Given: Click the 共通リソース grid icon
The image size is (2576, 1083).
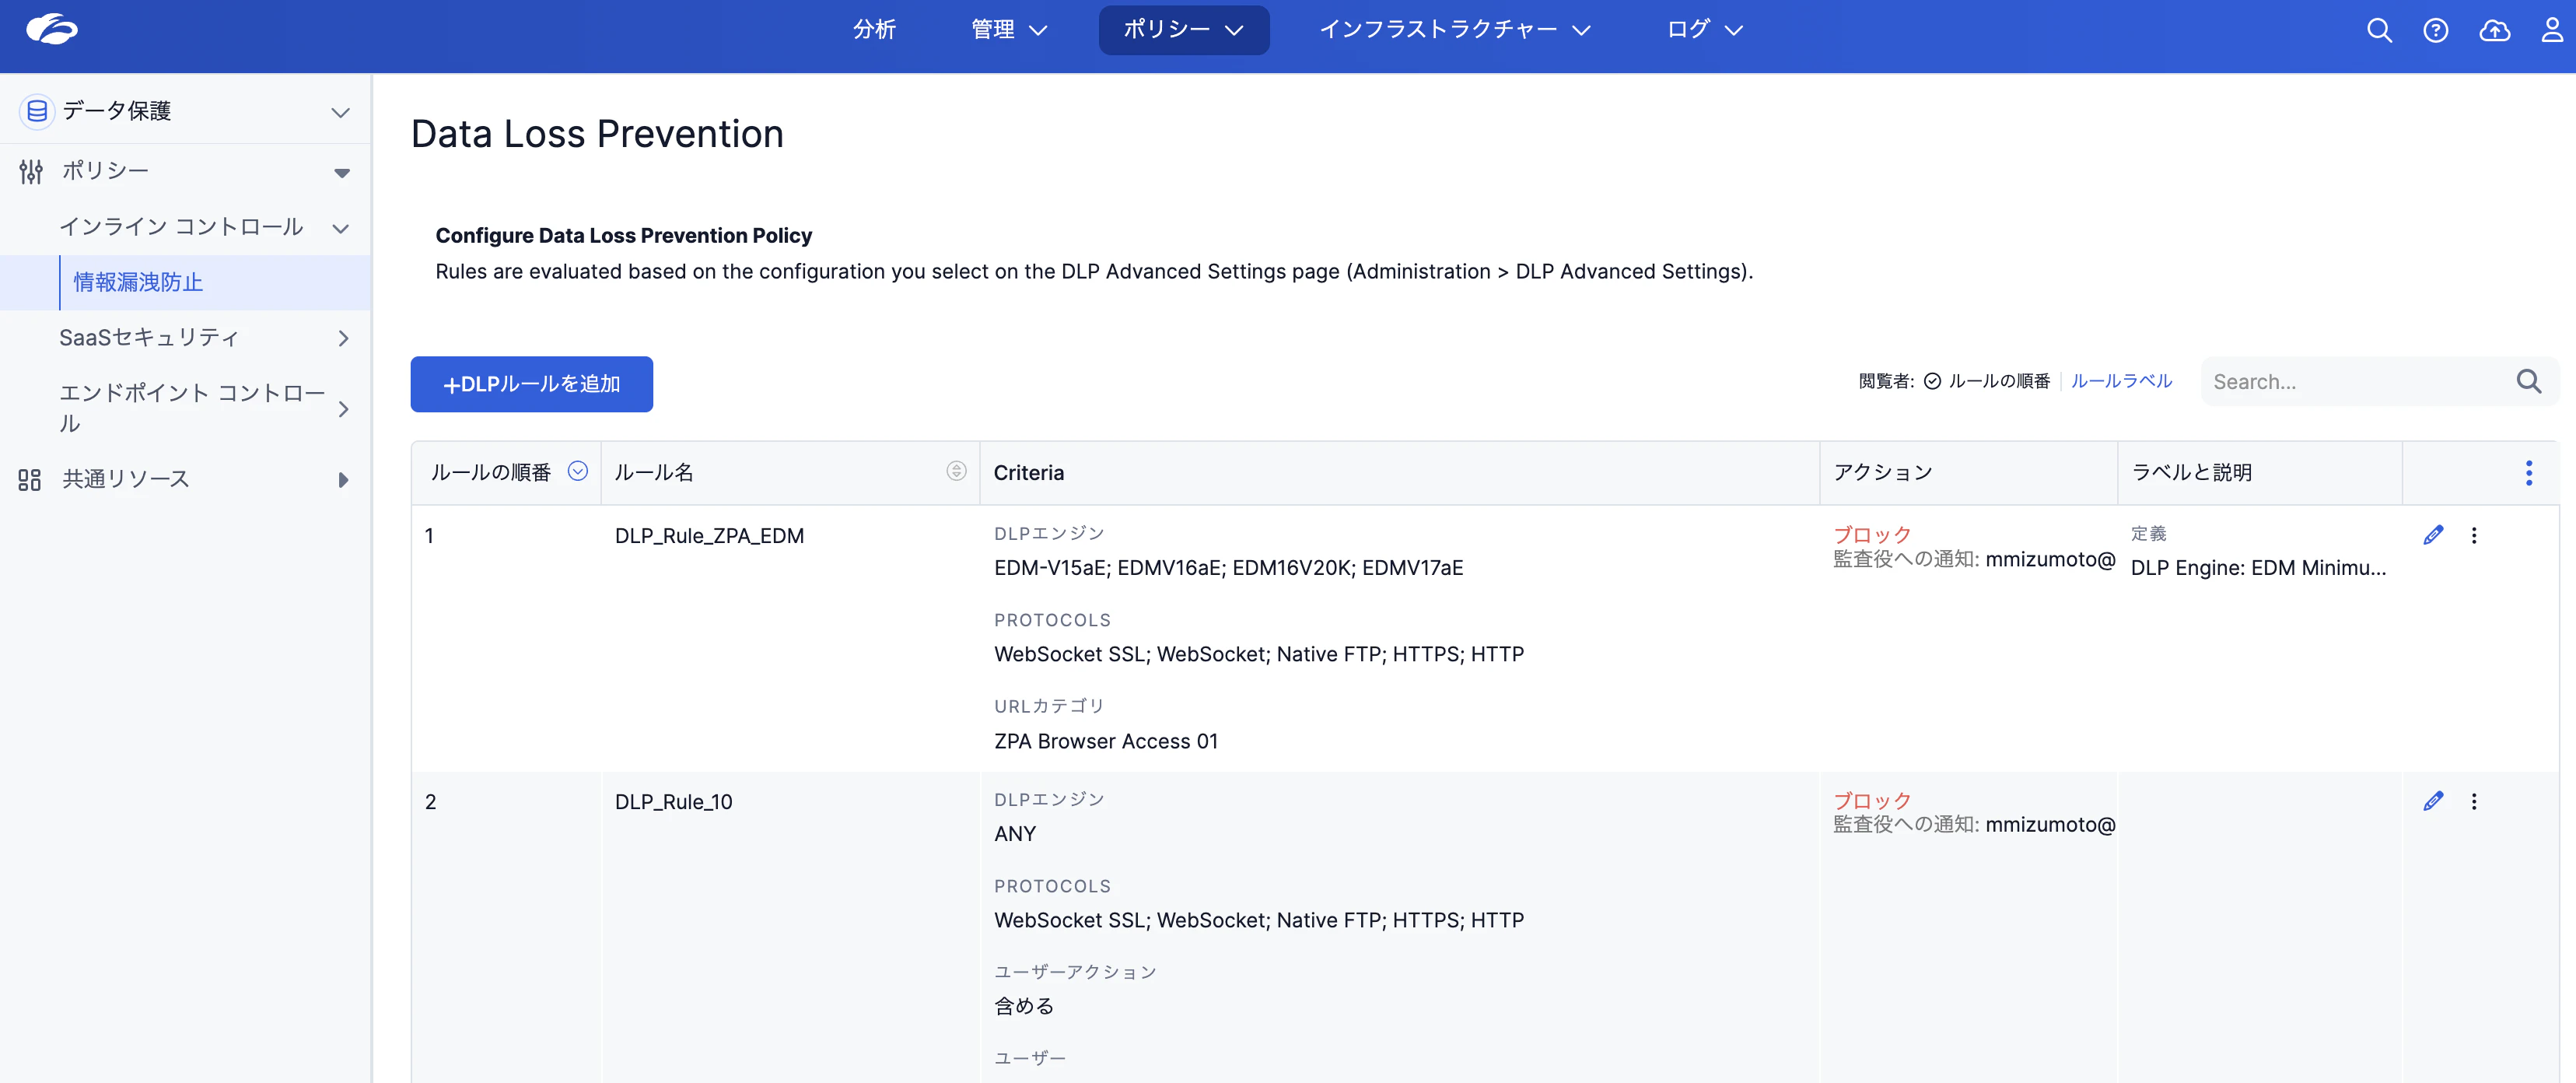Looking at the screenshot, I should 30,480.
